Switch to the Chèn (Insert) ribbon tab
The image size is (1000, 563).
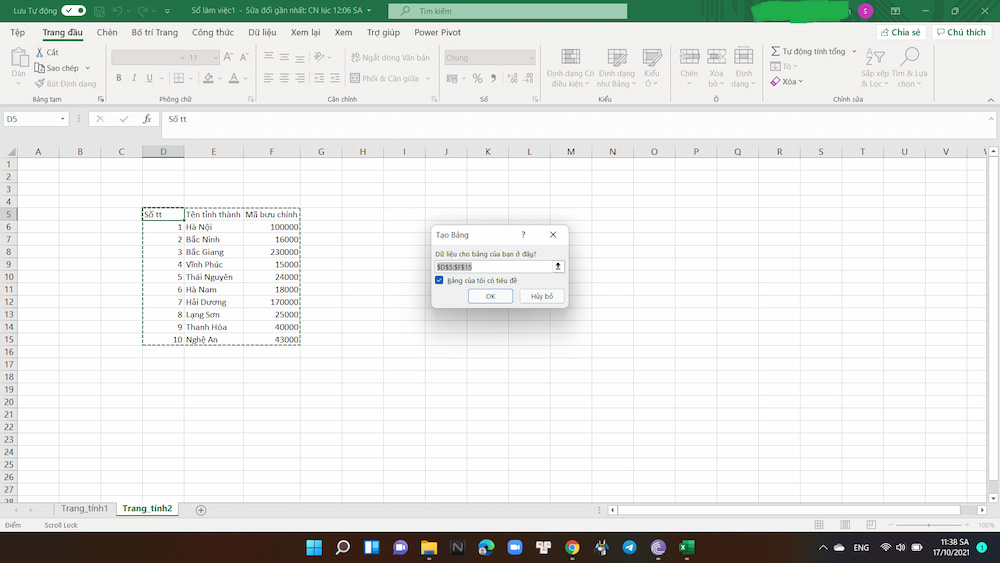[107, 33]
